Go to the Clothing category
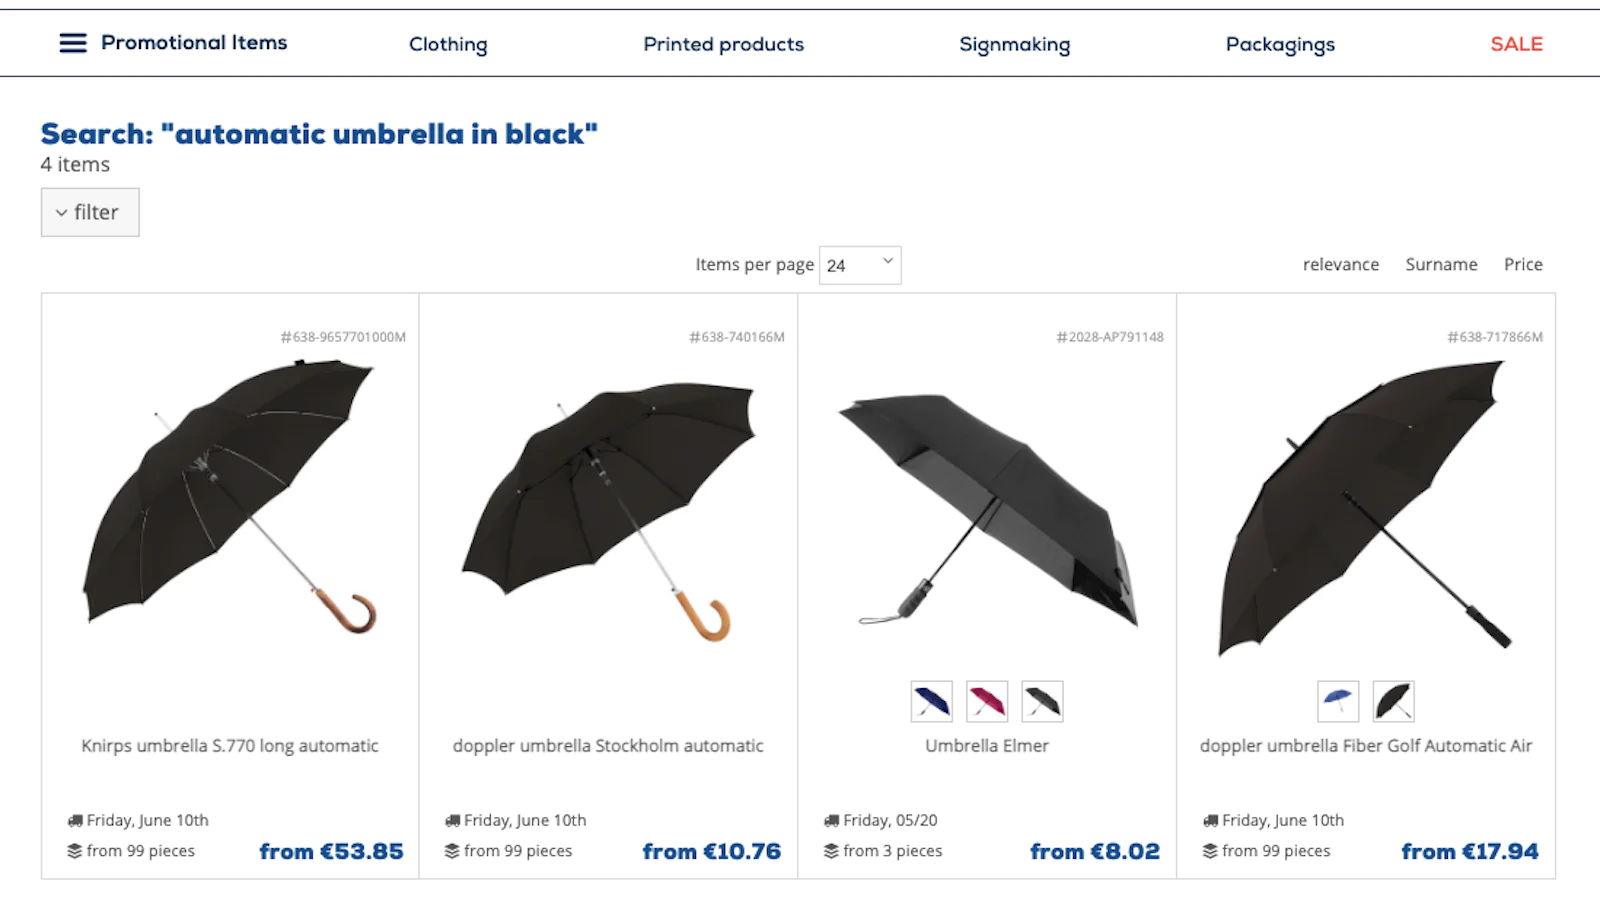Image resolution: width=1600 pixels, height=900 pixels. click(x=448, y=44)
